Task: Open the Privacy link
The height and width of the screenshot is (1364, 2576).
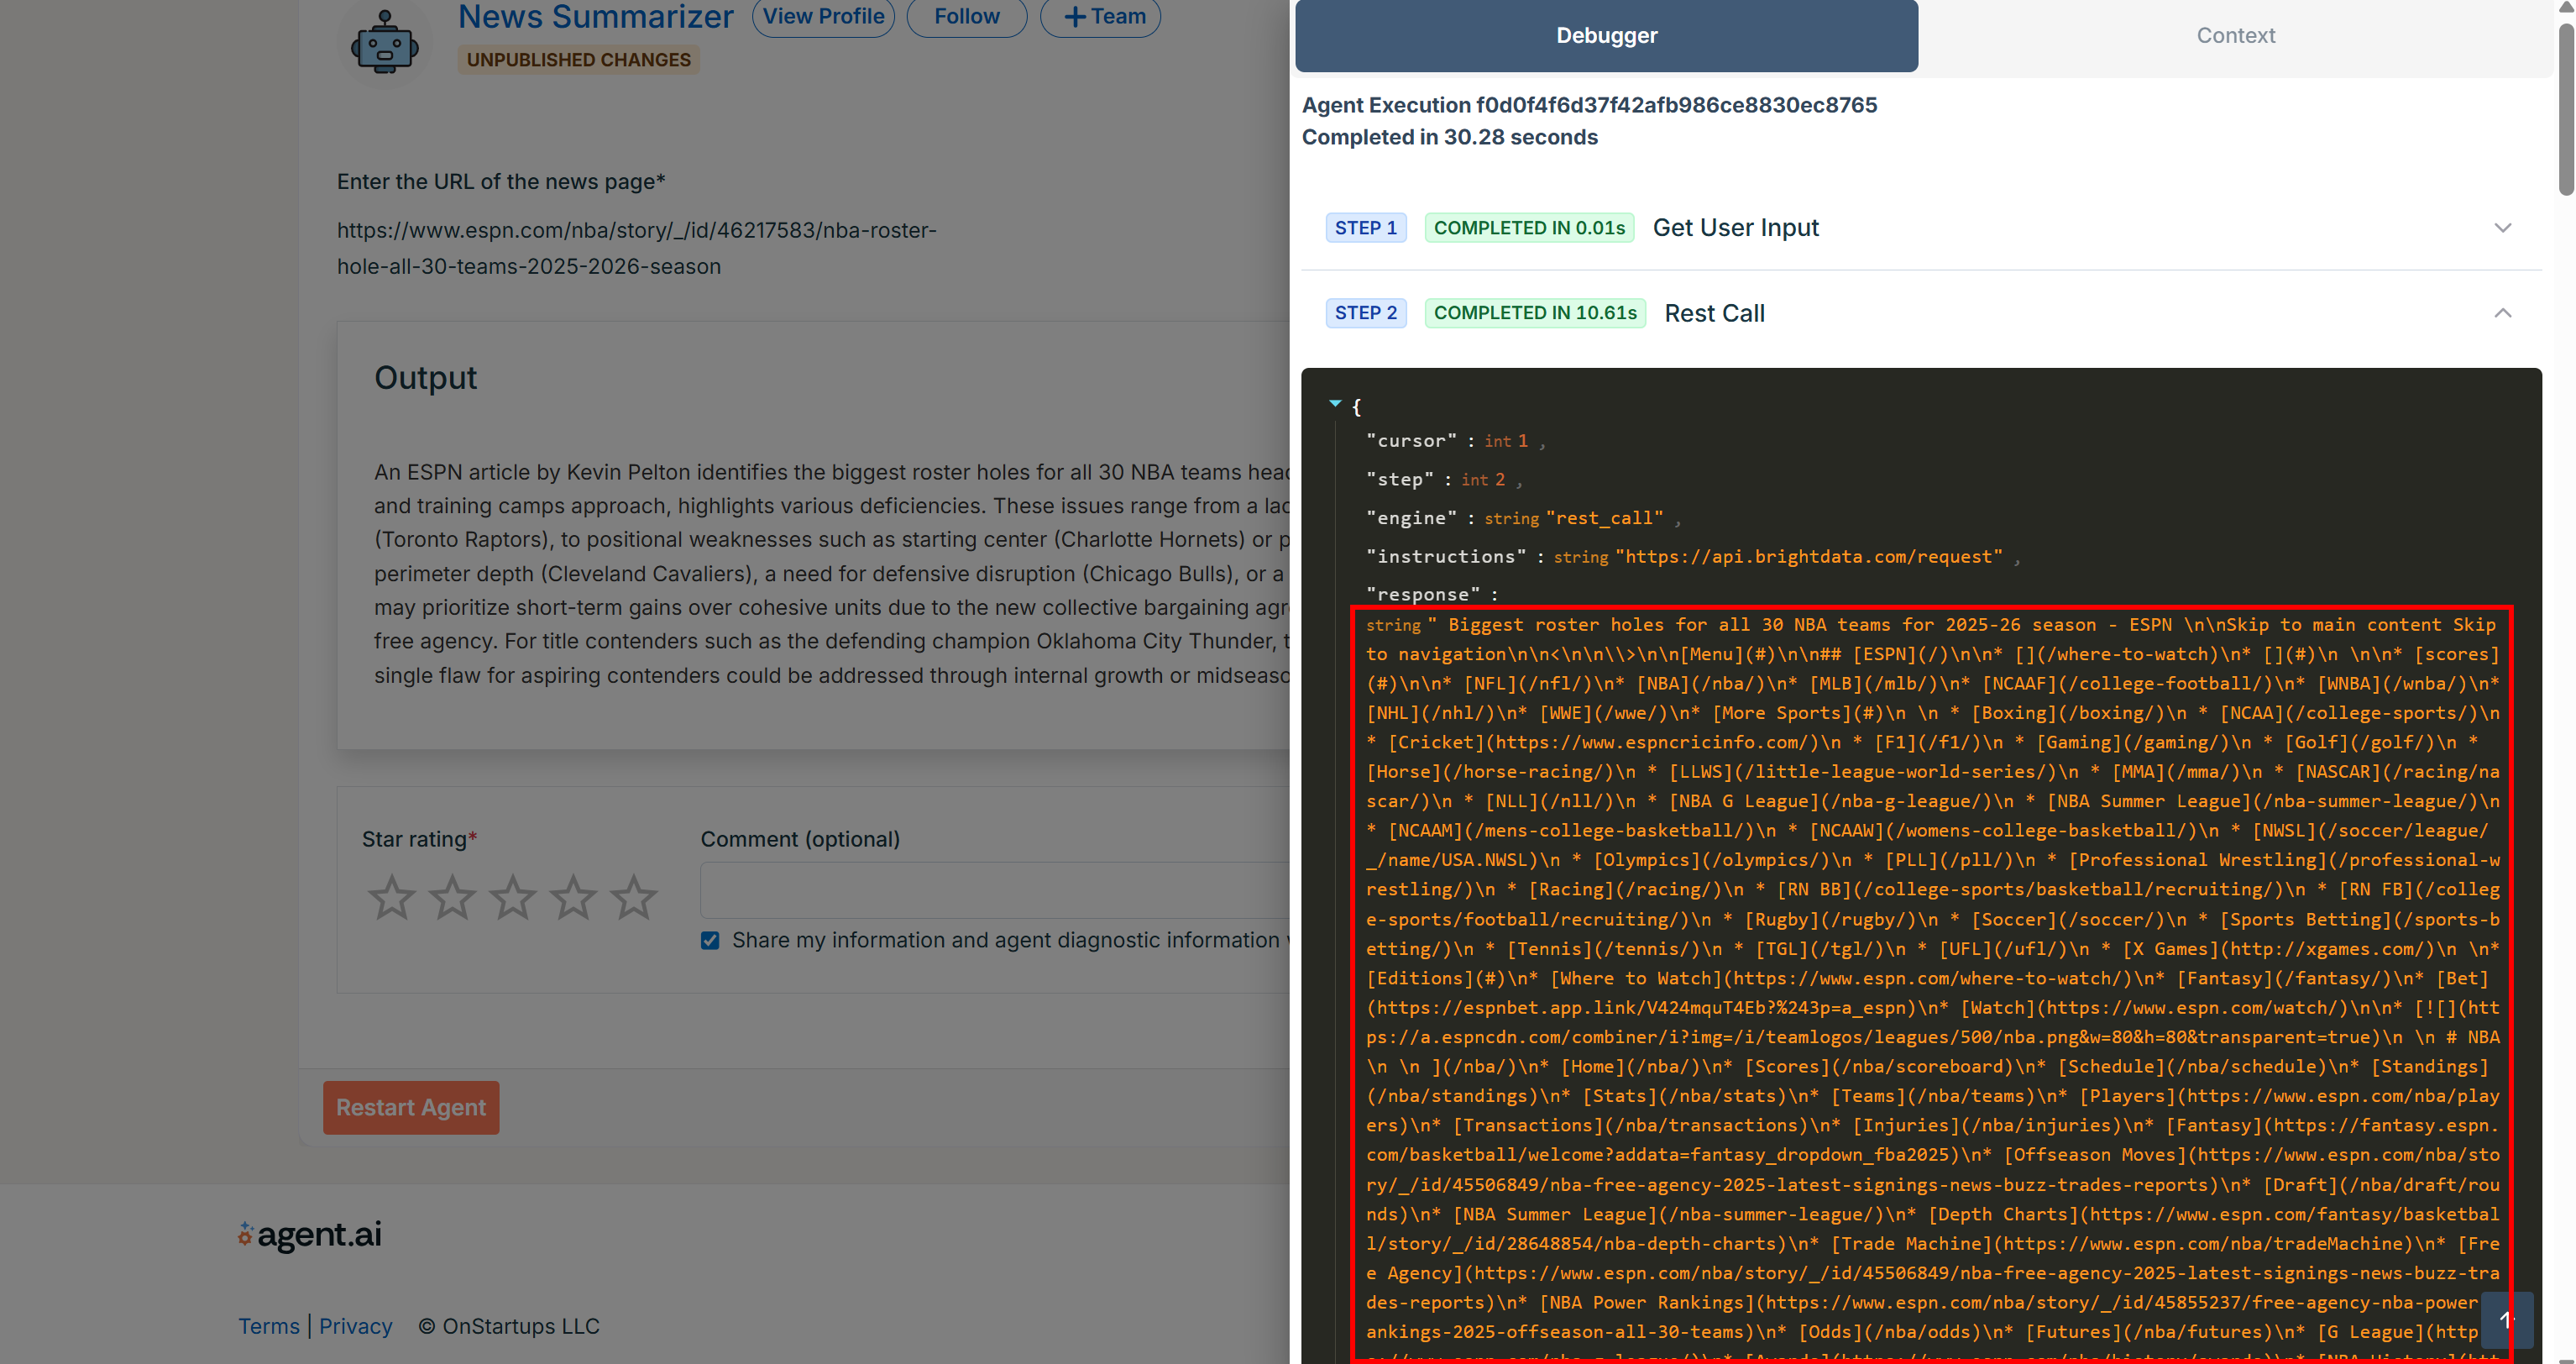Action: pos(355,1326)
